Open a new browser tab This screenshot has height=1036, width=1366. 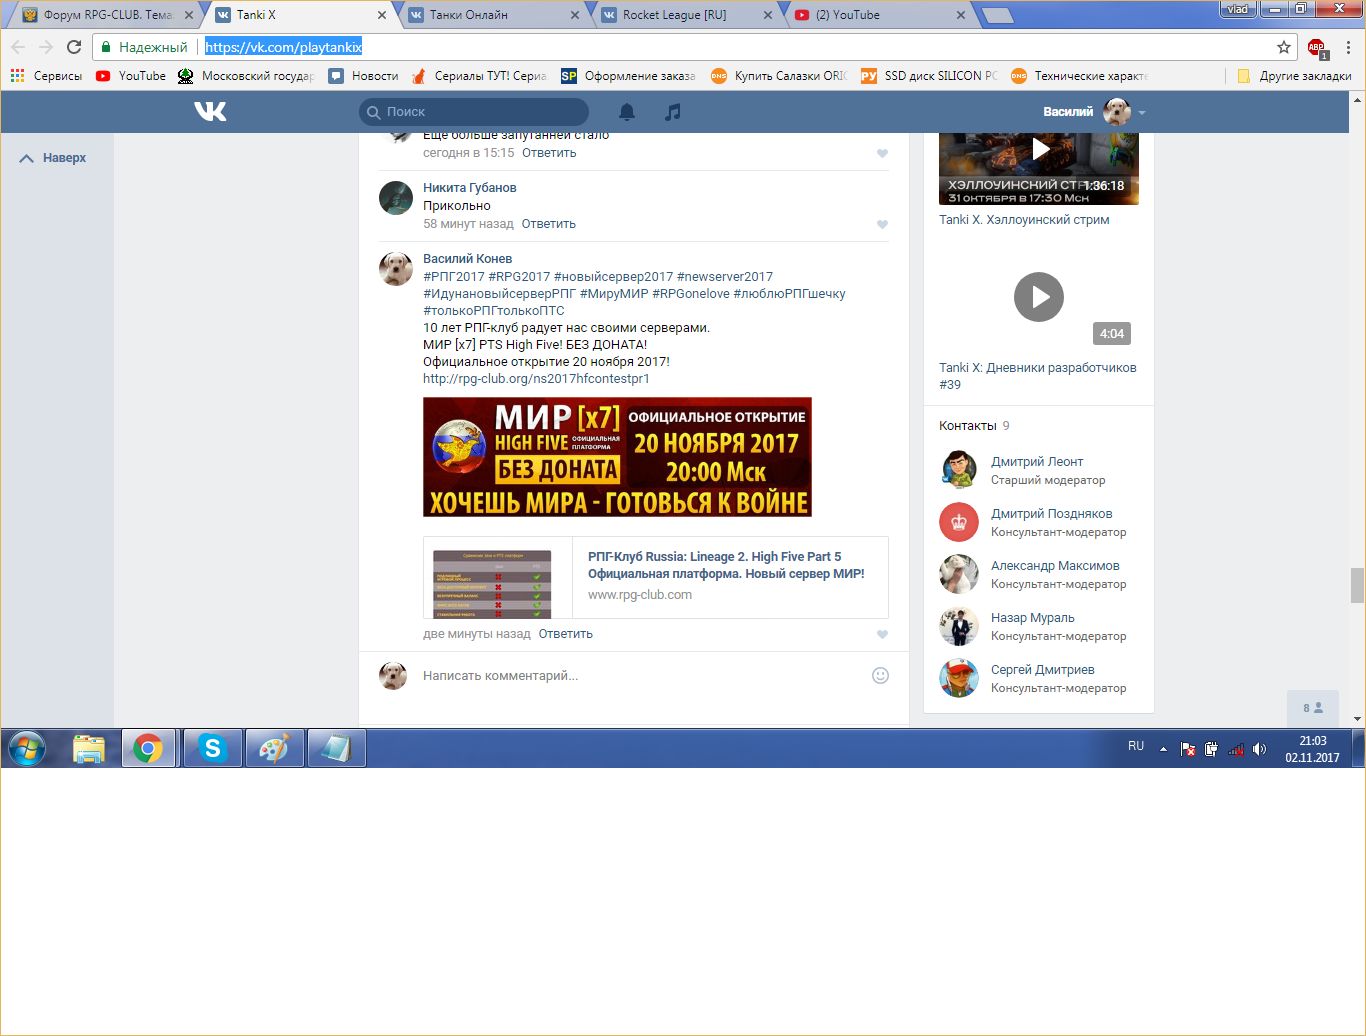coord(997,15)
